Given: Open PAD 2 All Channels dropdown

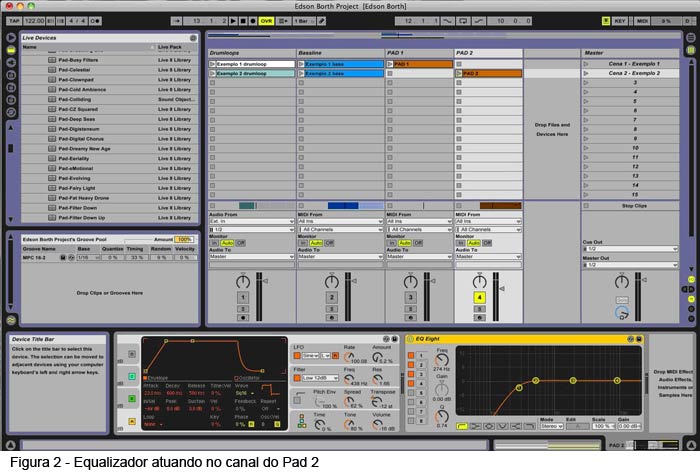Looking at the screenshot, I should point(488,229).
